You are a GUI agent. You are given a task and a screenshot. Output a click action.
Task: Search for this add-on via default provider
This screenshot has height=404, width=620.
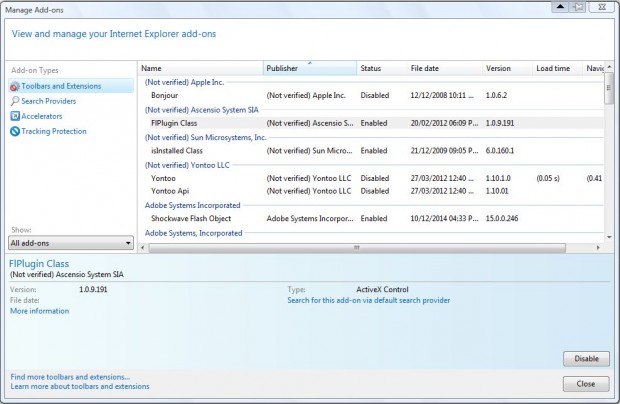(x=369, y=300)
